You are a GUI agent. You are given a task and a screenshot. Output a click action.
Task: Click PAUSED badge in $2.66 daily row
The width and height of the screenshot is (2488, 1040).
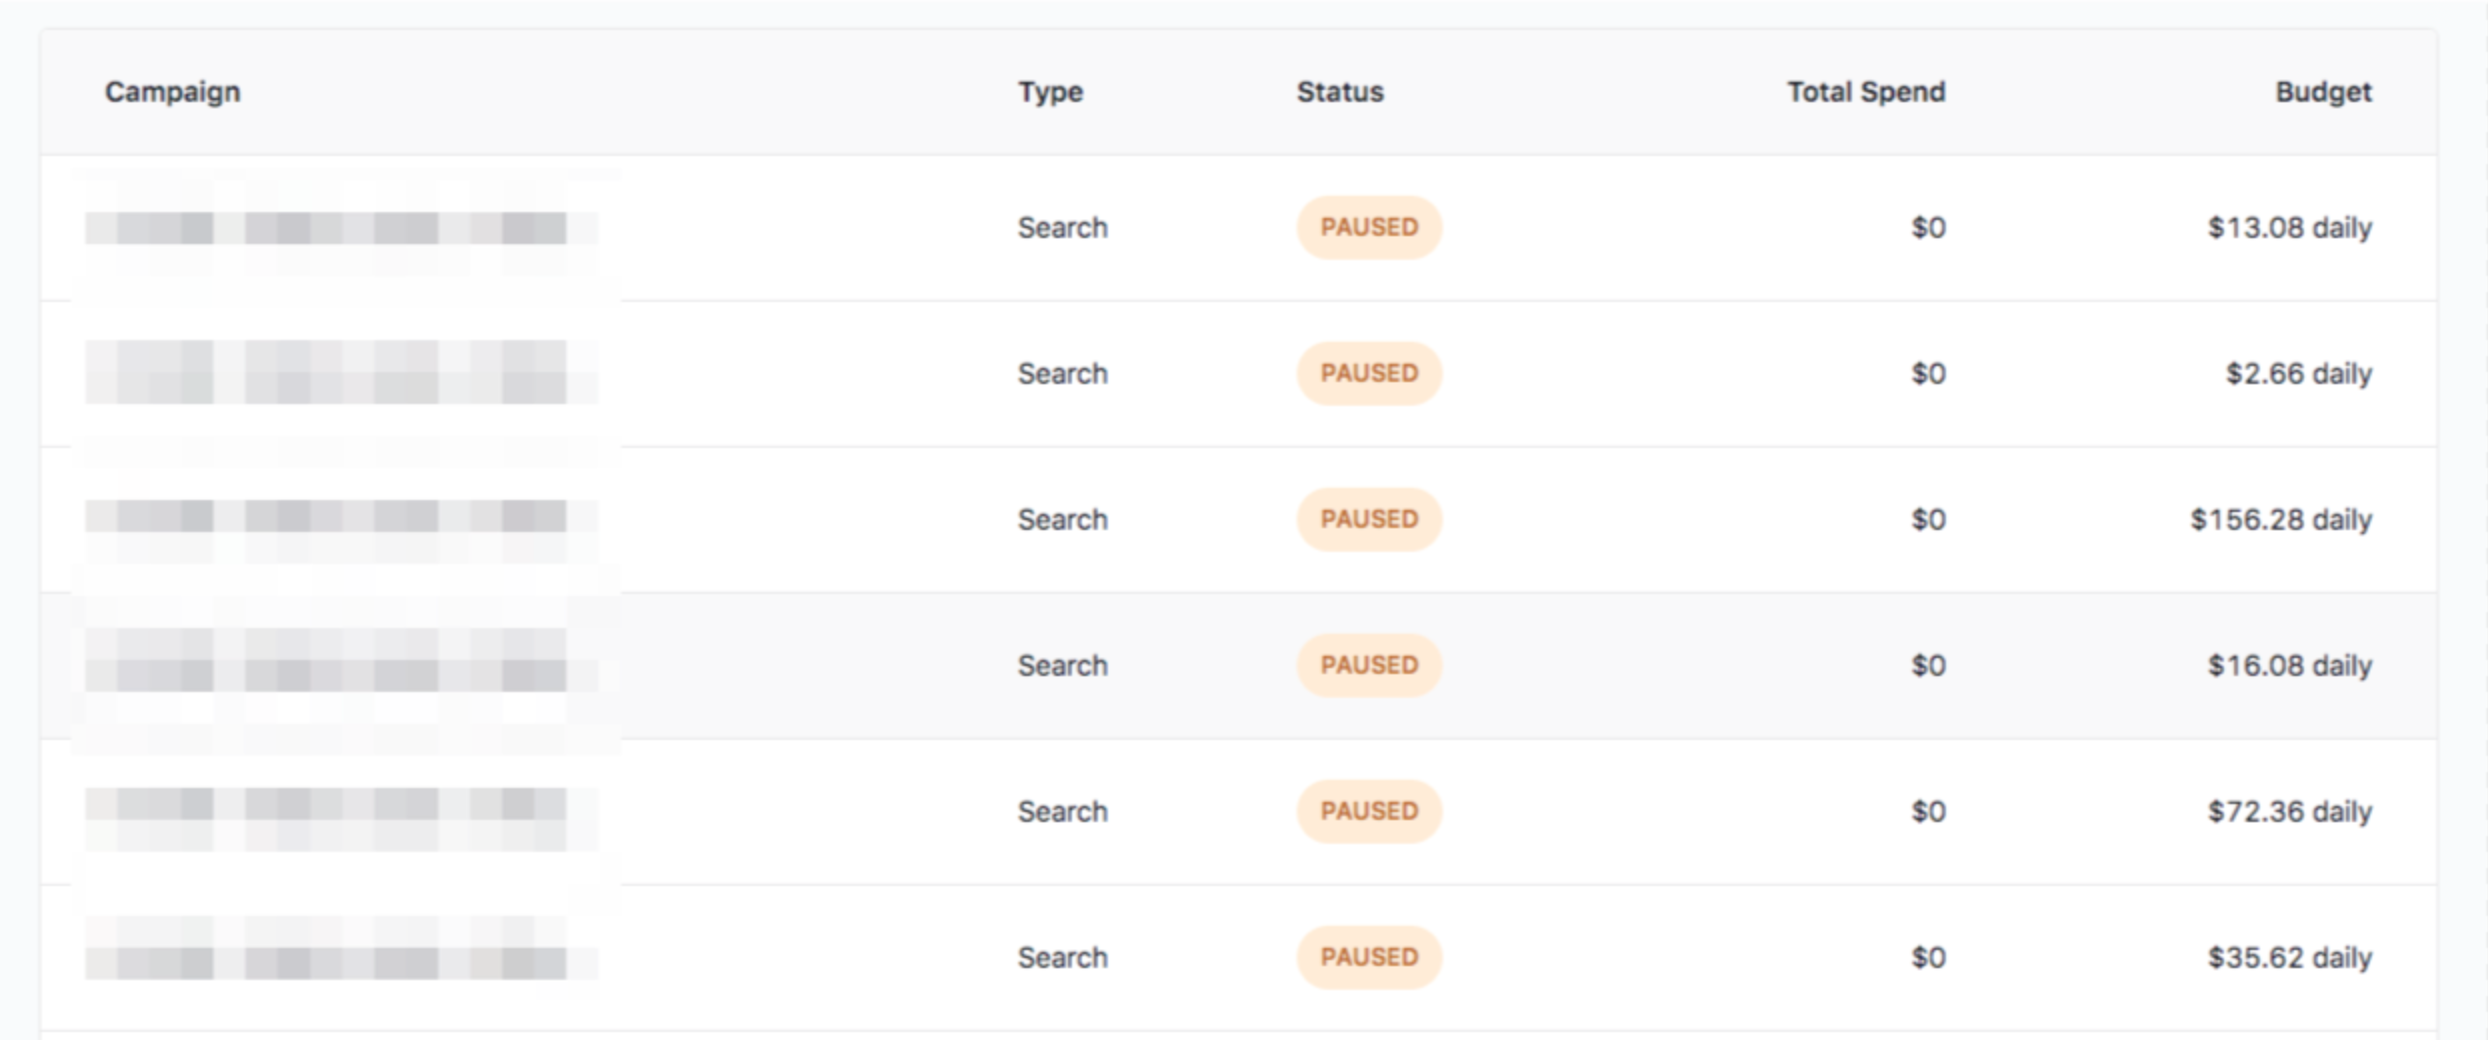(1369, 373)
